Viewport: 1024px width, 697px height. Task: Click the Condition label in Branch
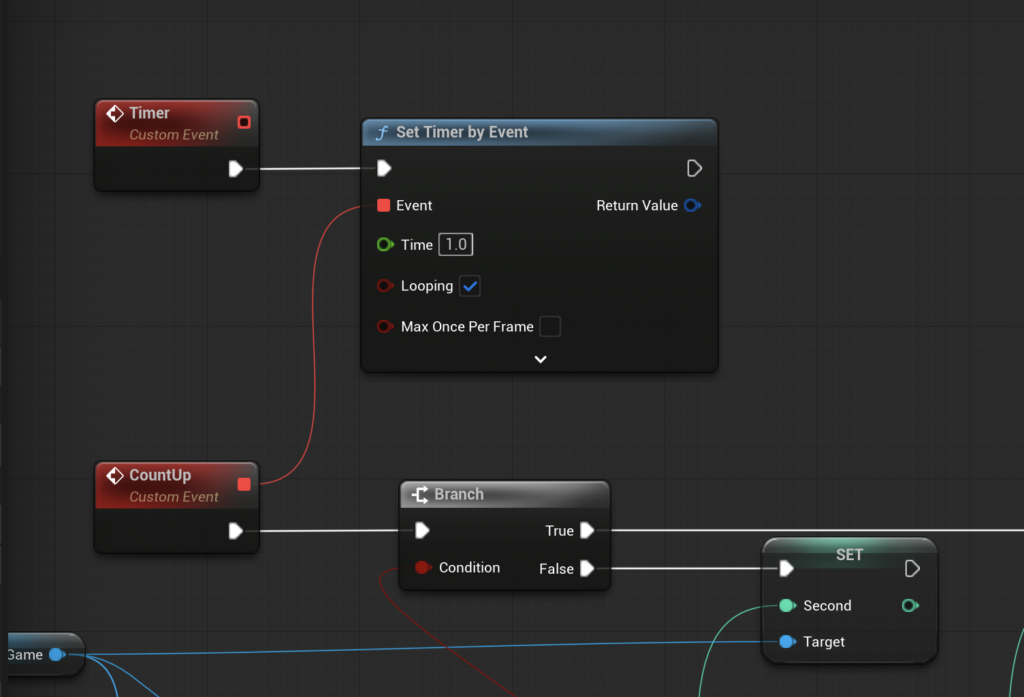(469, 568)
